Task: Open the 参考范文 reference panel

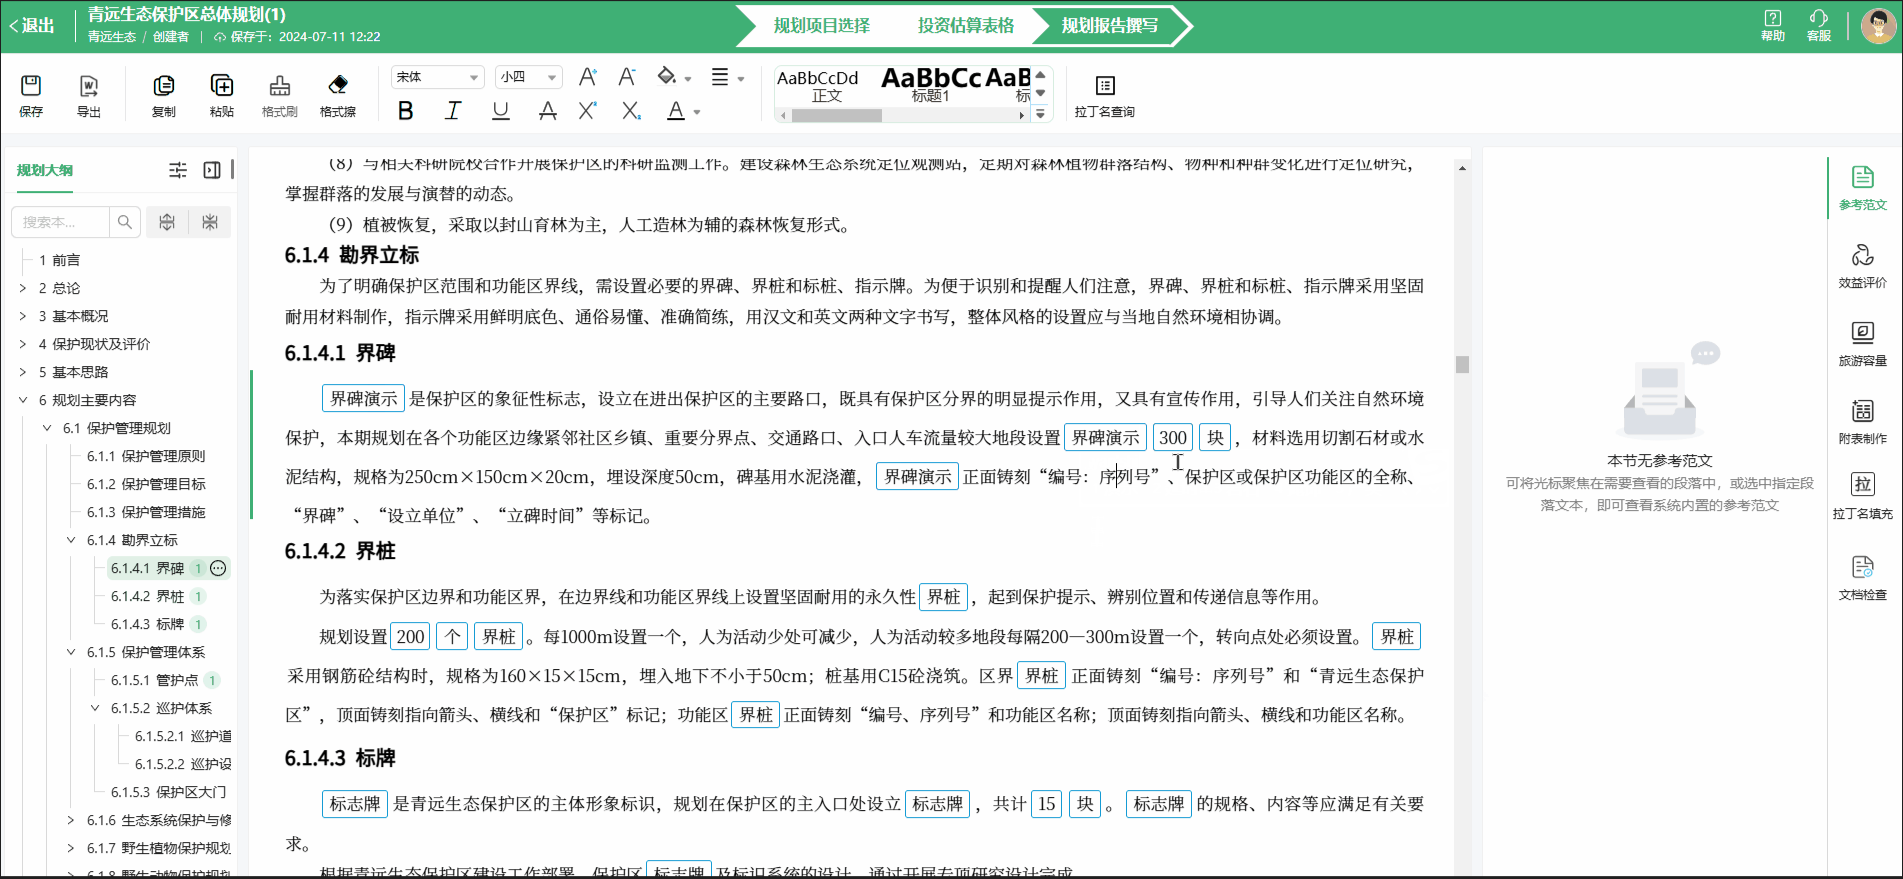Action: pyautogui.click(x=1862, y=188)
